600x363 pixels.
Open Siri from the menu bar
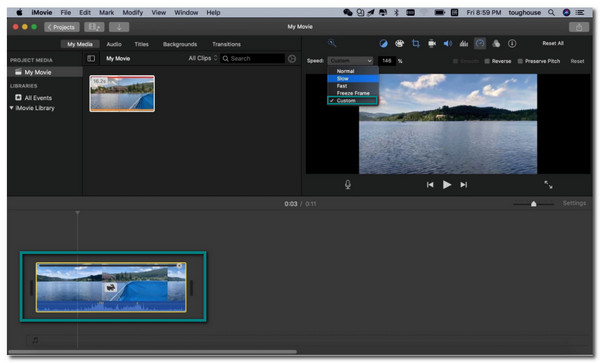tap(566, 13)
